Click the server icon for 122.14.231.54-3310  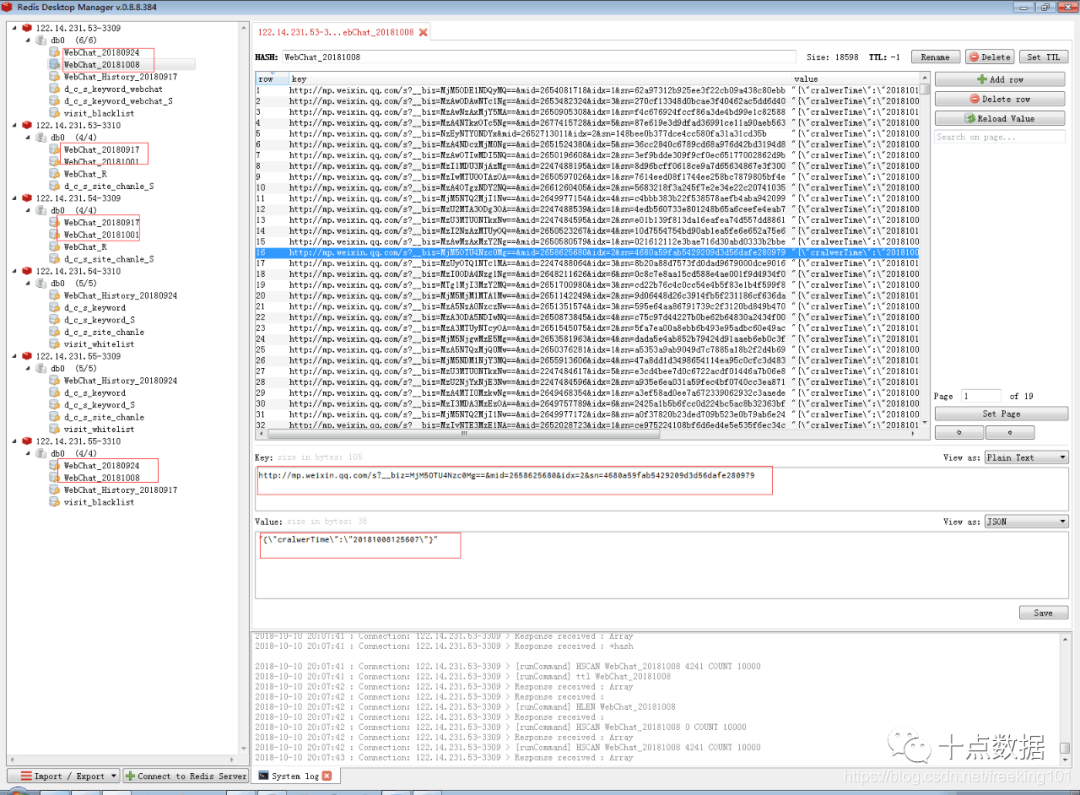pos(27,271)
